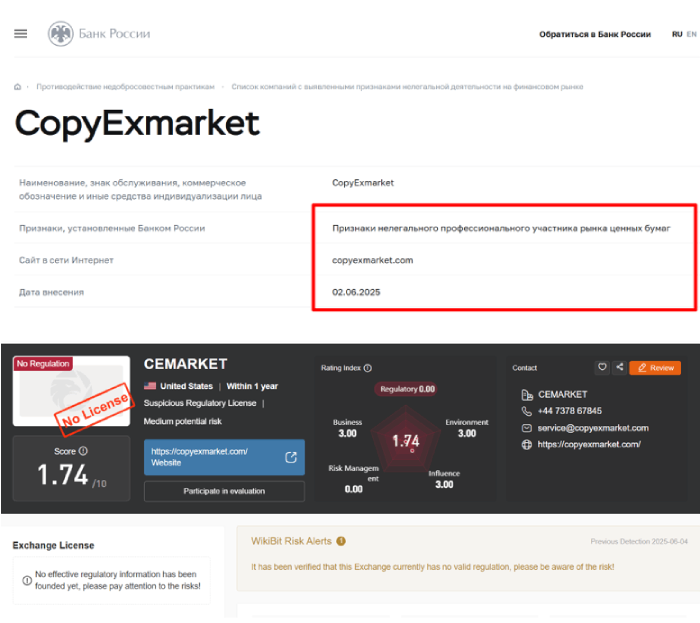
Task: Click the WikiBit Risk Alerts badge icon
Action: [x=341, y=541]
